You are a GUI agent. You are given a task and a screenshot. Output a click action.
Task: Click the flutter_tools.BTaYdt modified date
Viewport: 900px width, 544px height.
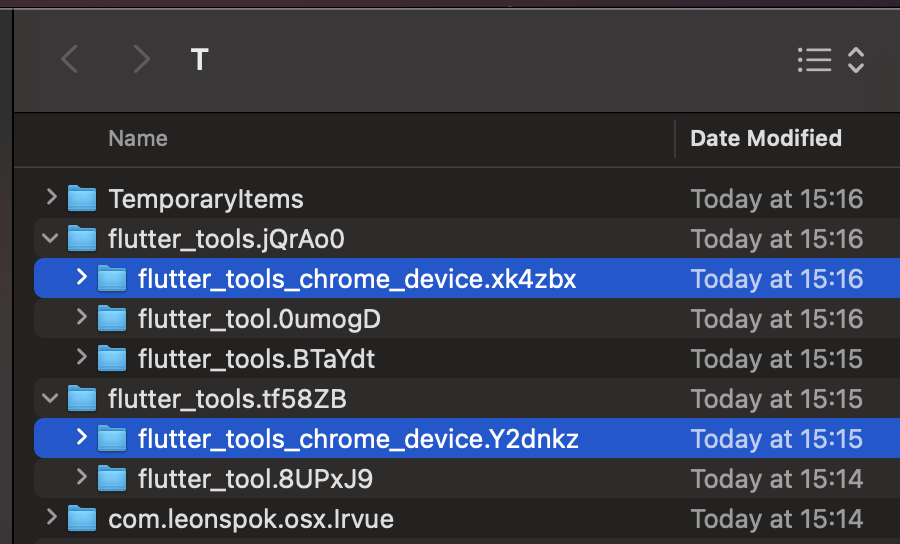777,359
